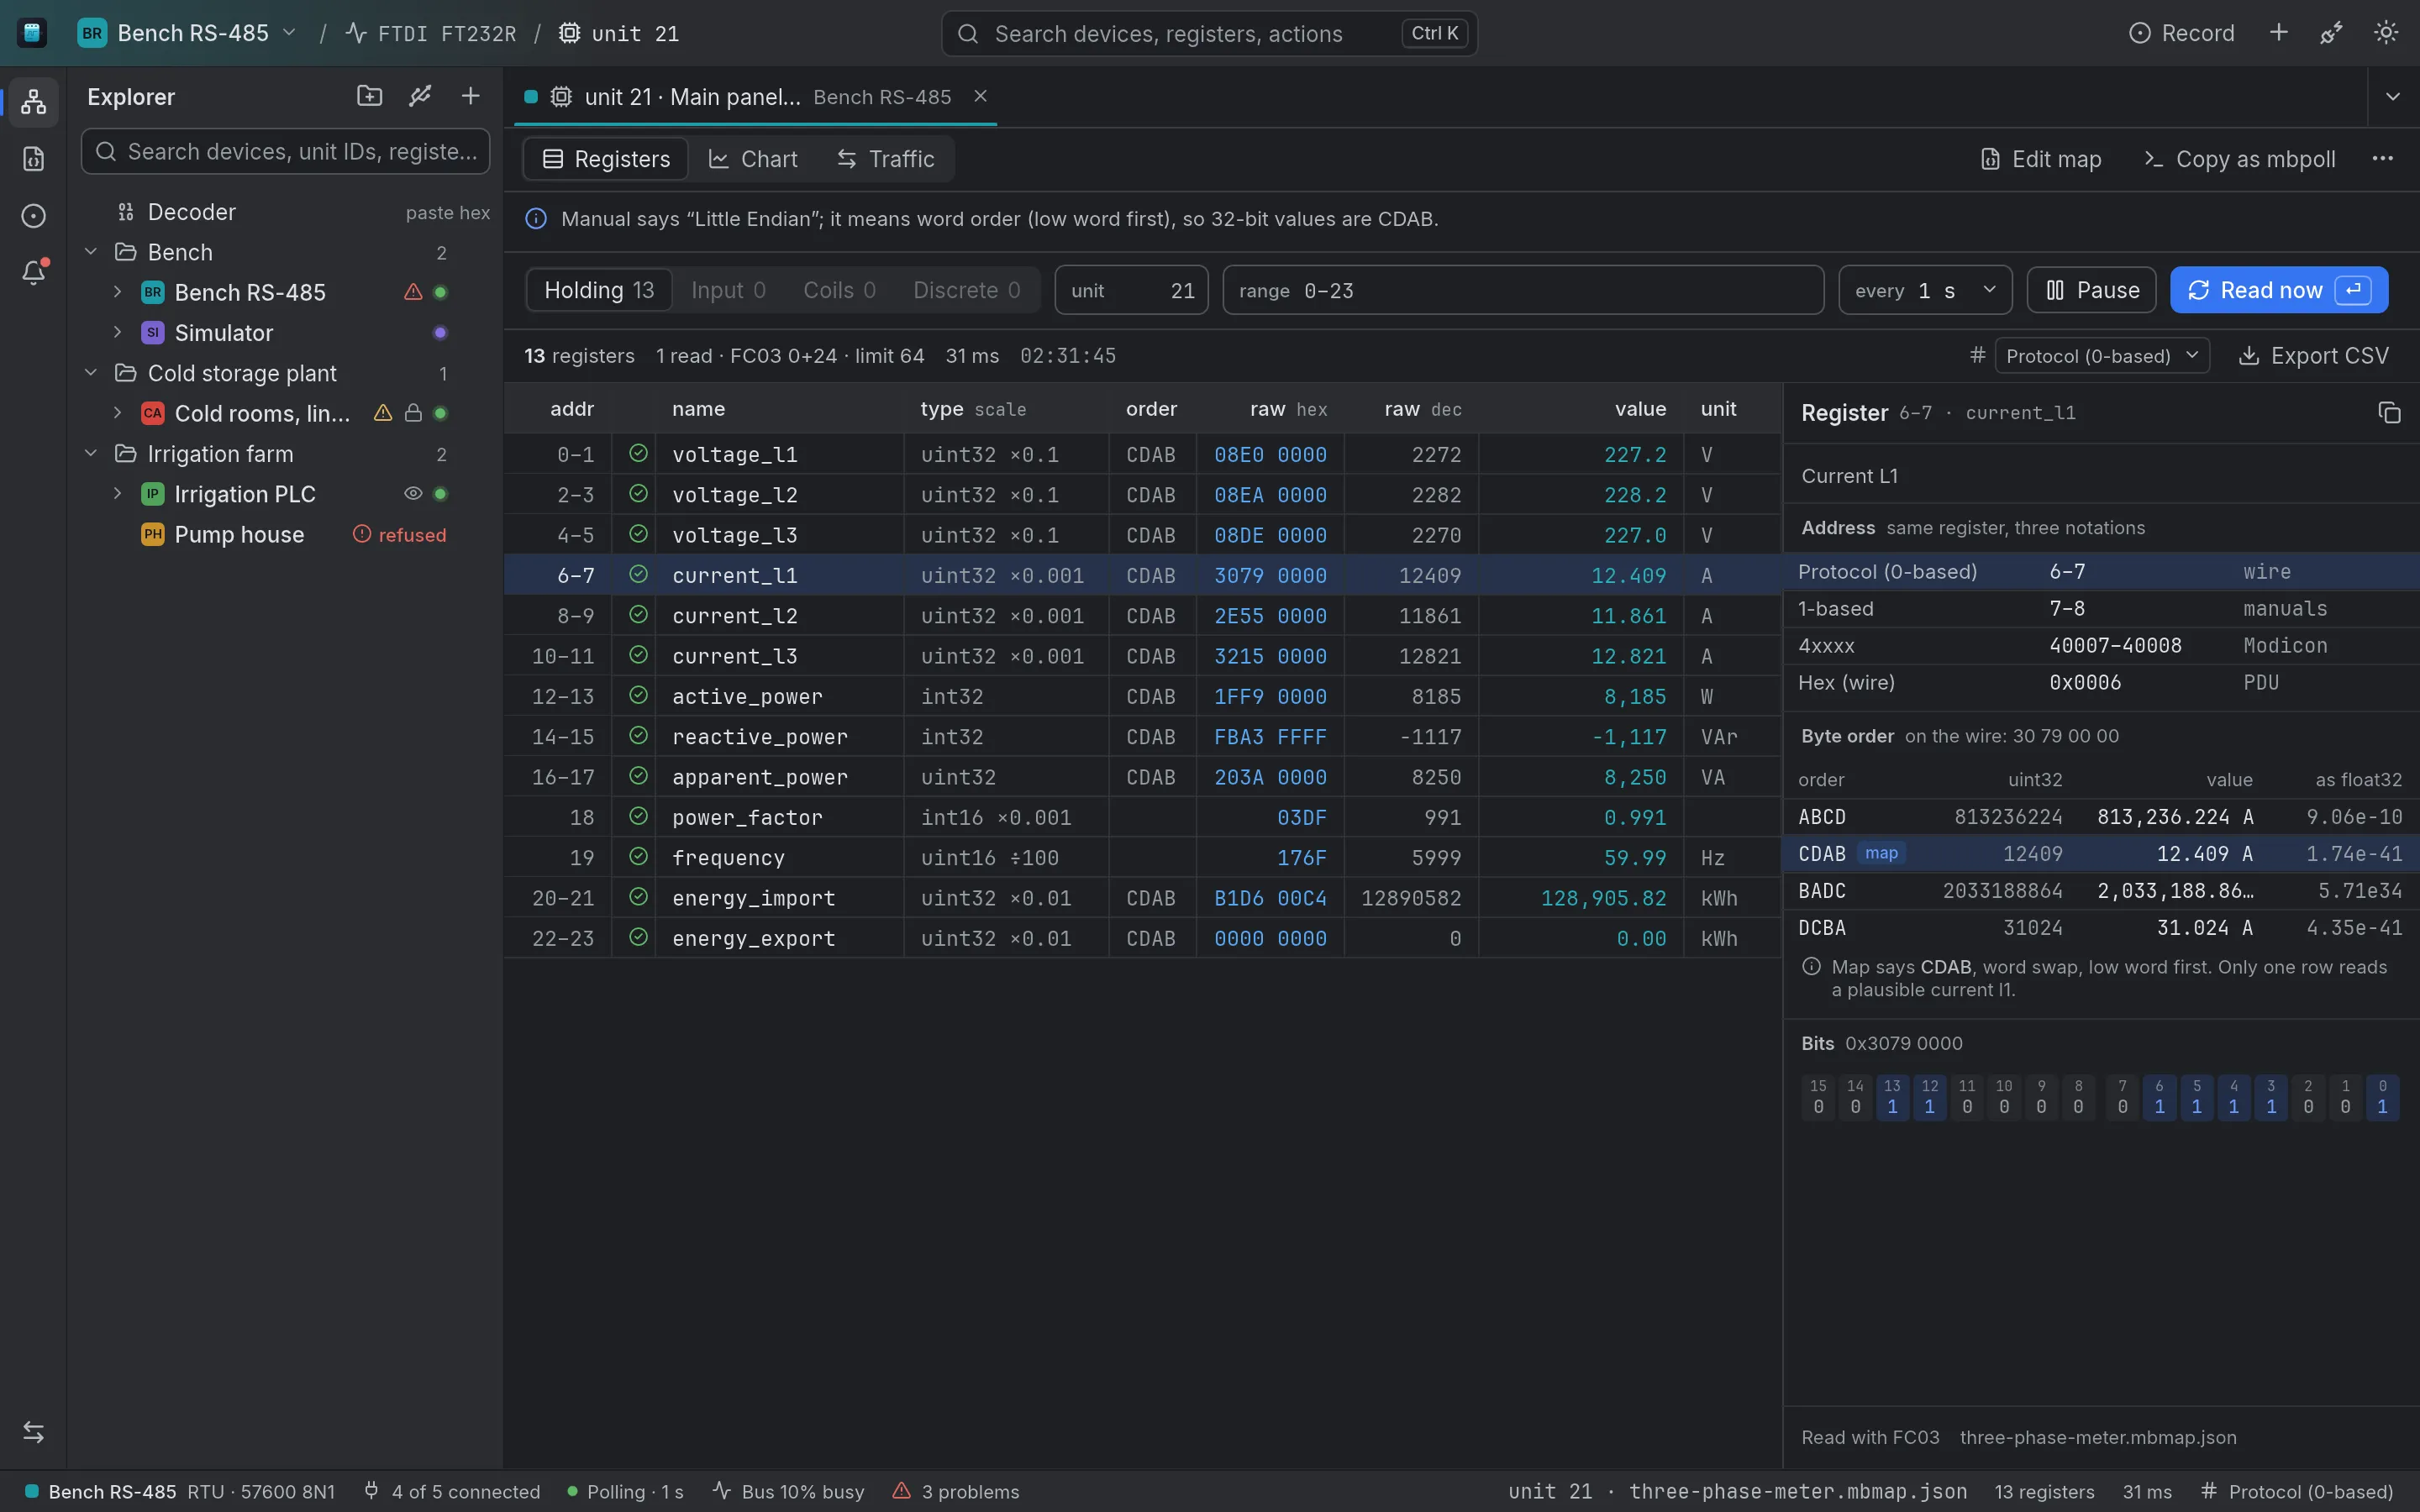Collapse the Bench folder
Viewport: 2420px width, 1512px height.
click(91, 252)
